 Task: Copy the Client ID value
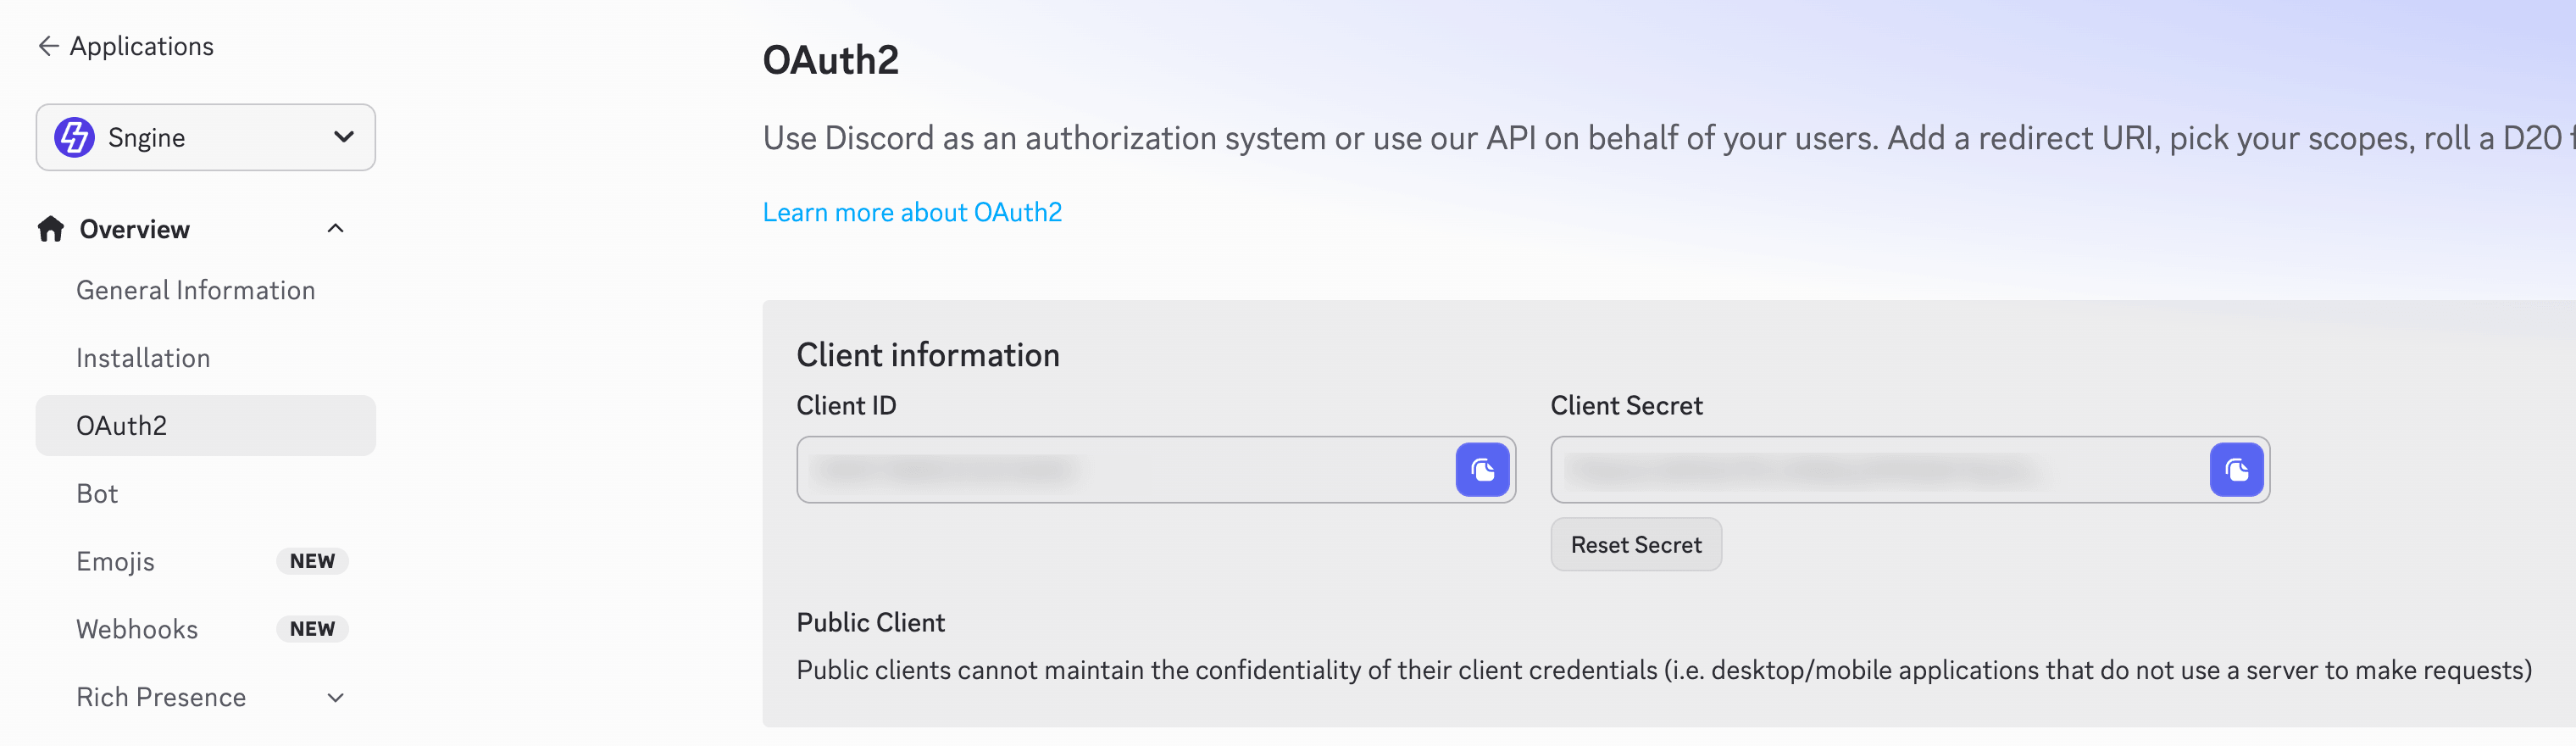[x=1482, y=470]
